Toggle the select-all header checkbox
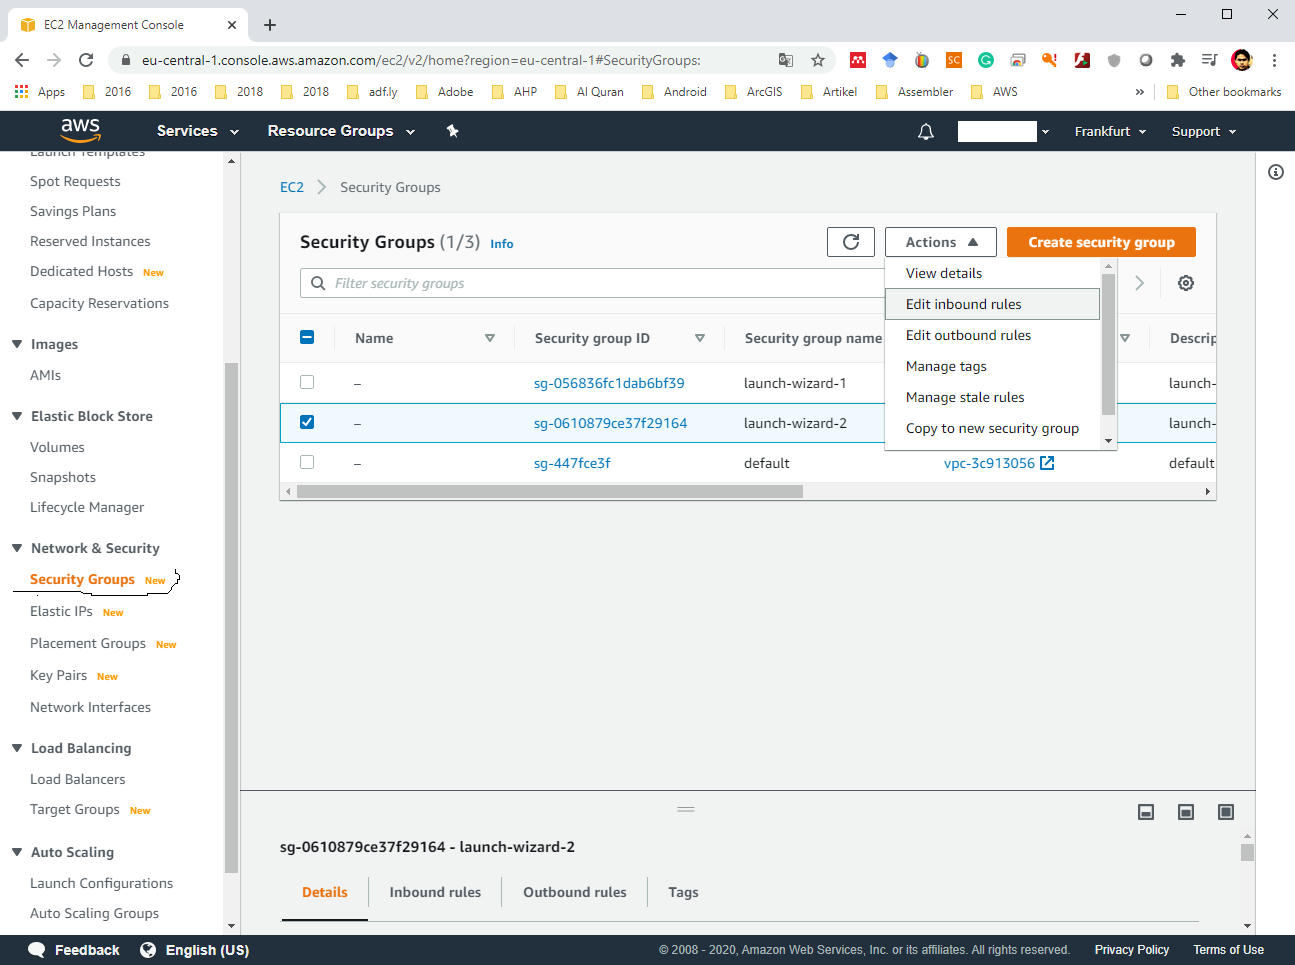The width and height of the screenshot is (1295, 965). pyautogui.click(x=307, y=337)
